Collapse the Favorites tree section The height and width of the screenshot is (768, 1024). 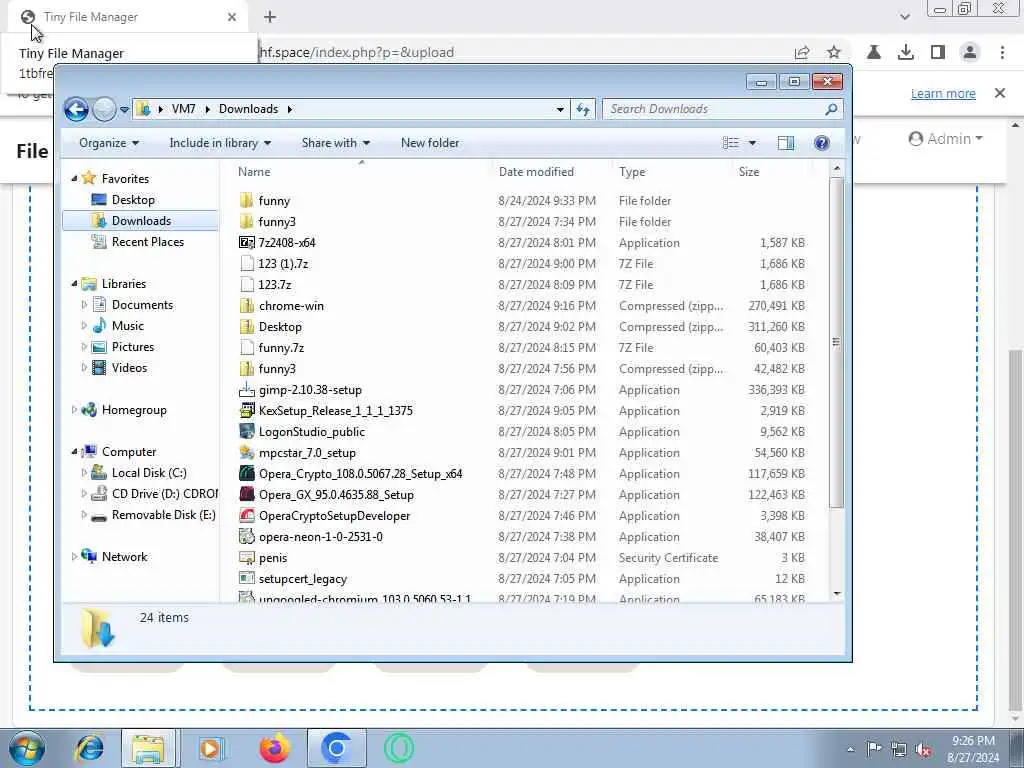click(x=74, y=179)
